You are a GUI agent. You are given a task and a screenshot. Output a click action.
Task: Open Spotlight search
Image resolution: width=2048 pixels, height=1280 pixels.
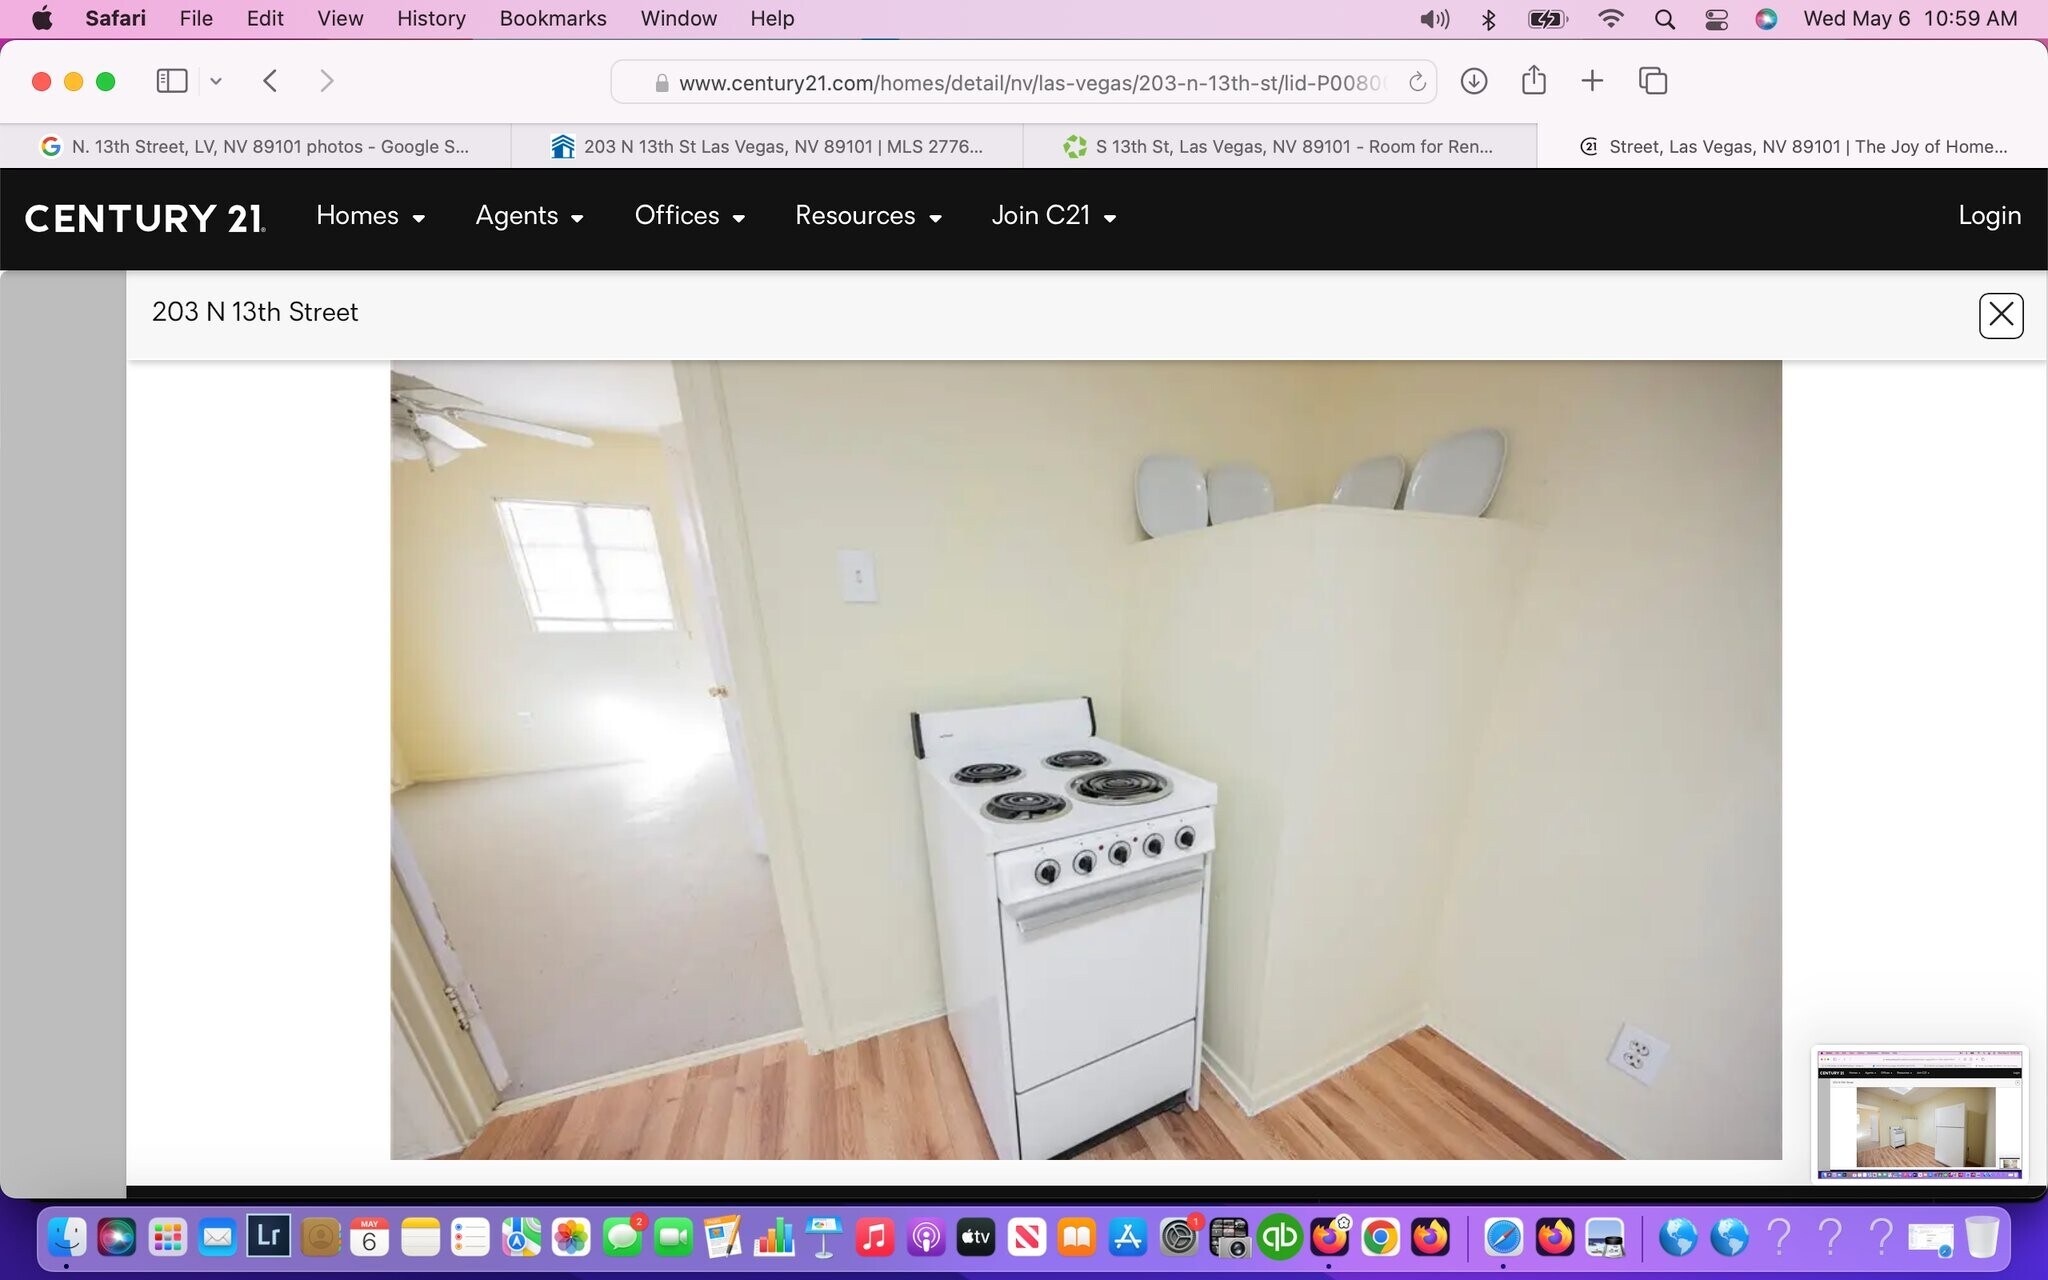tap(1664, 19)
